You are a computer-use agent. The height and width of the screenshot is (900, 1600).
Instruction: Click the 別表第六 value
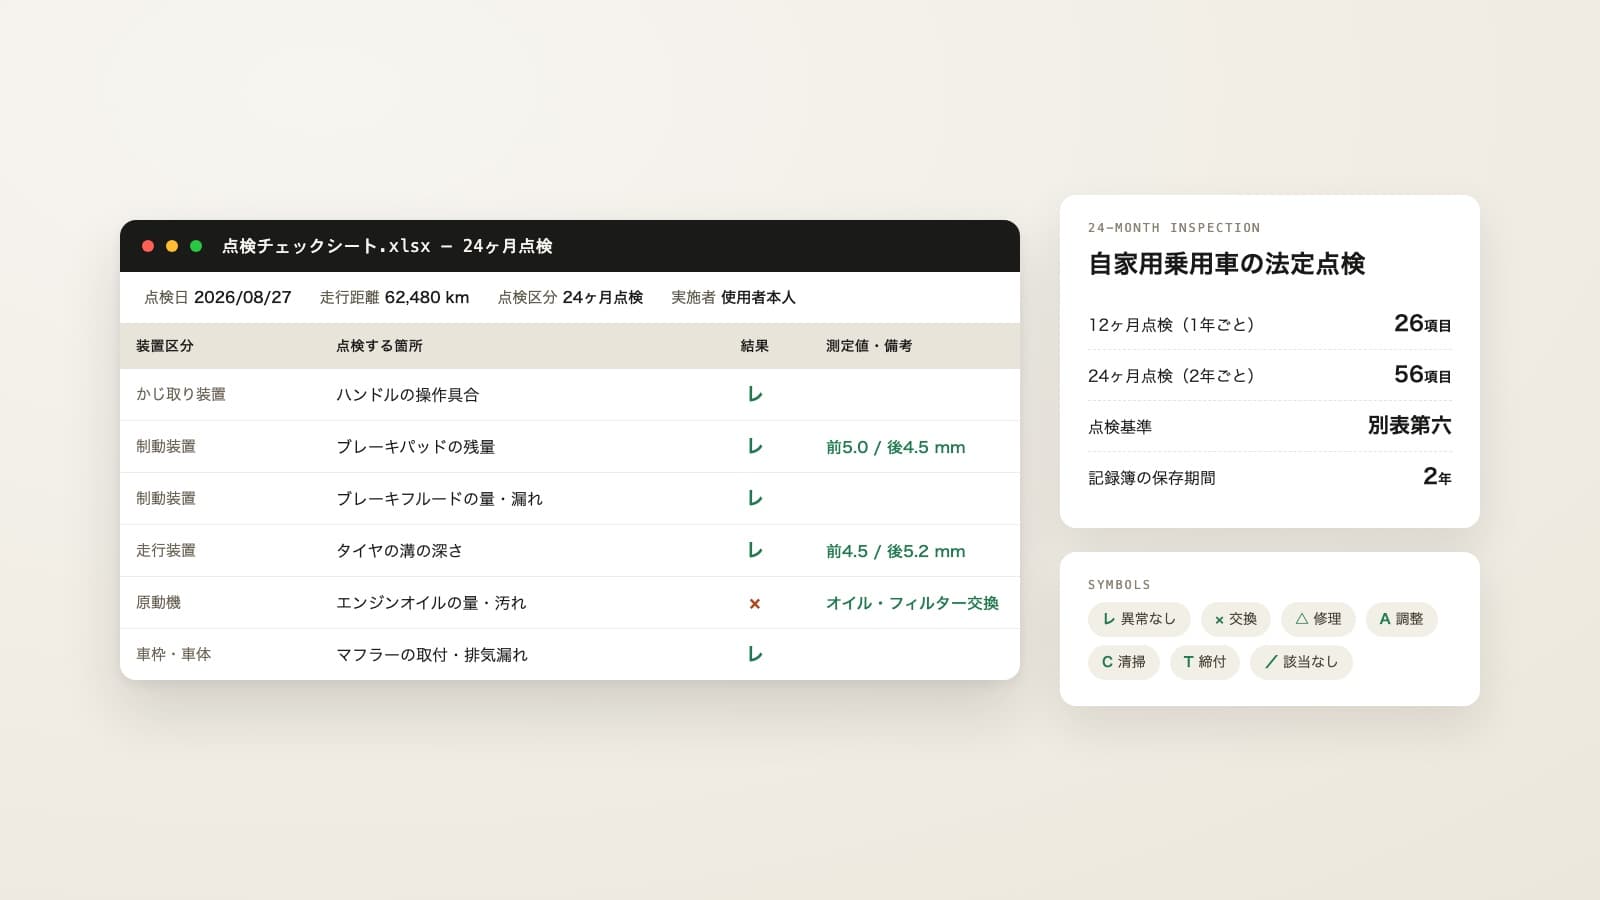[x=1410, y=425]
